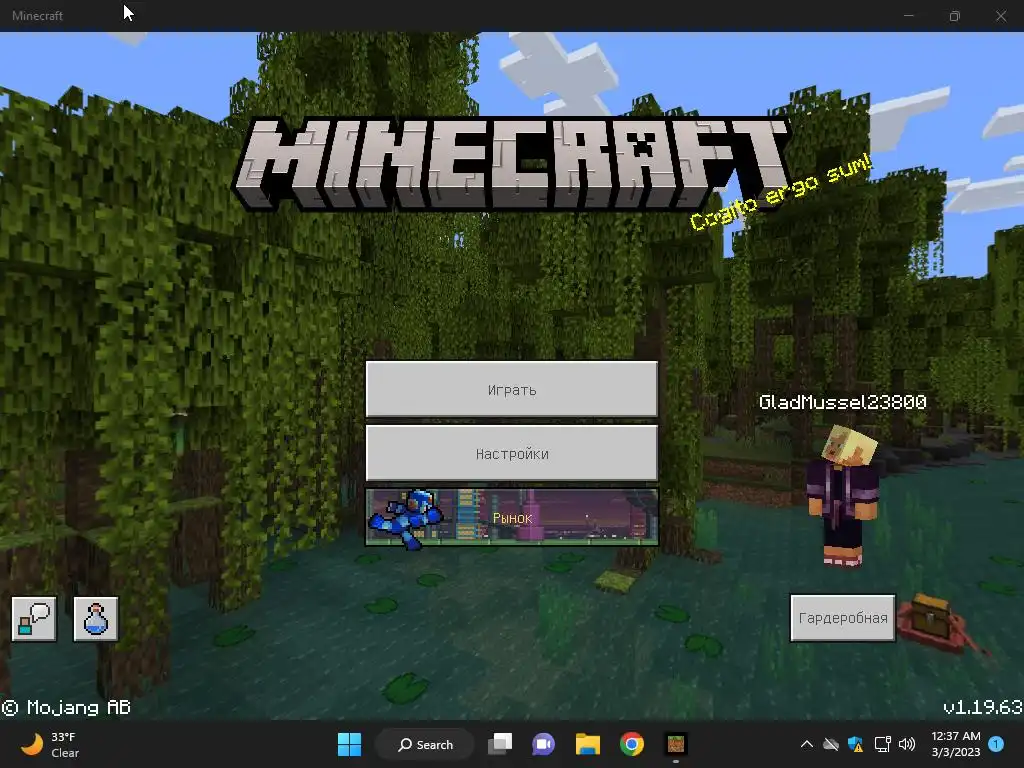The image size is (1024, 768).
Task: Open the Windows Start menu
Action: click(x=349, y=744)
